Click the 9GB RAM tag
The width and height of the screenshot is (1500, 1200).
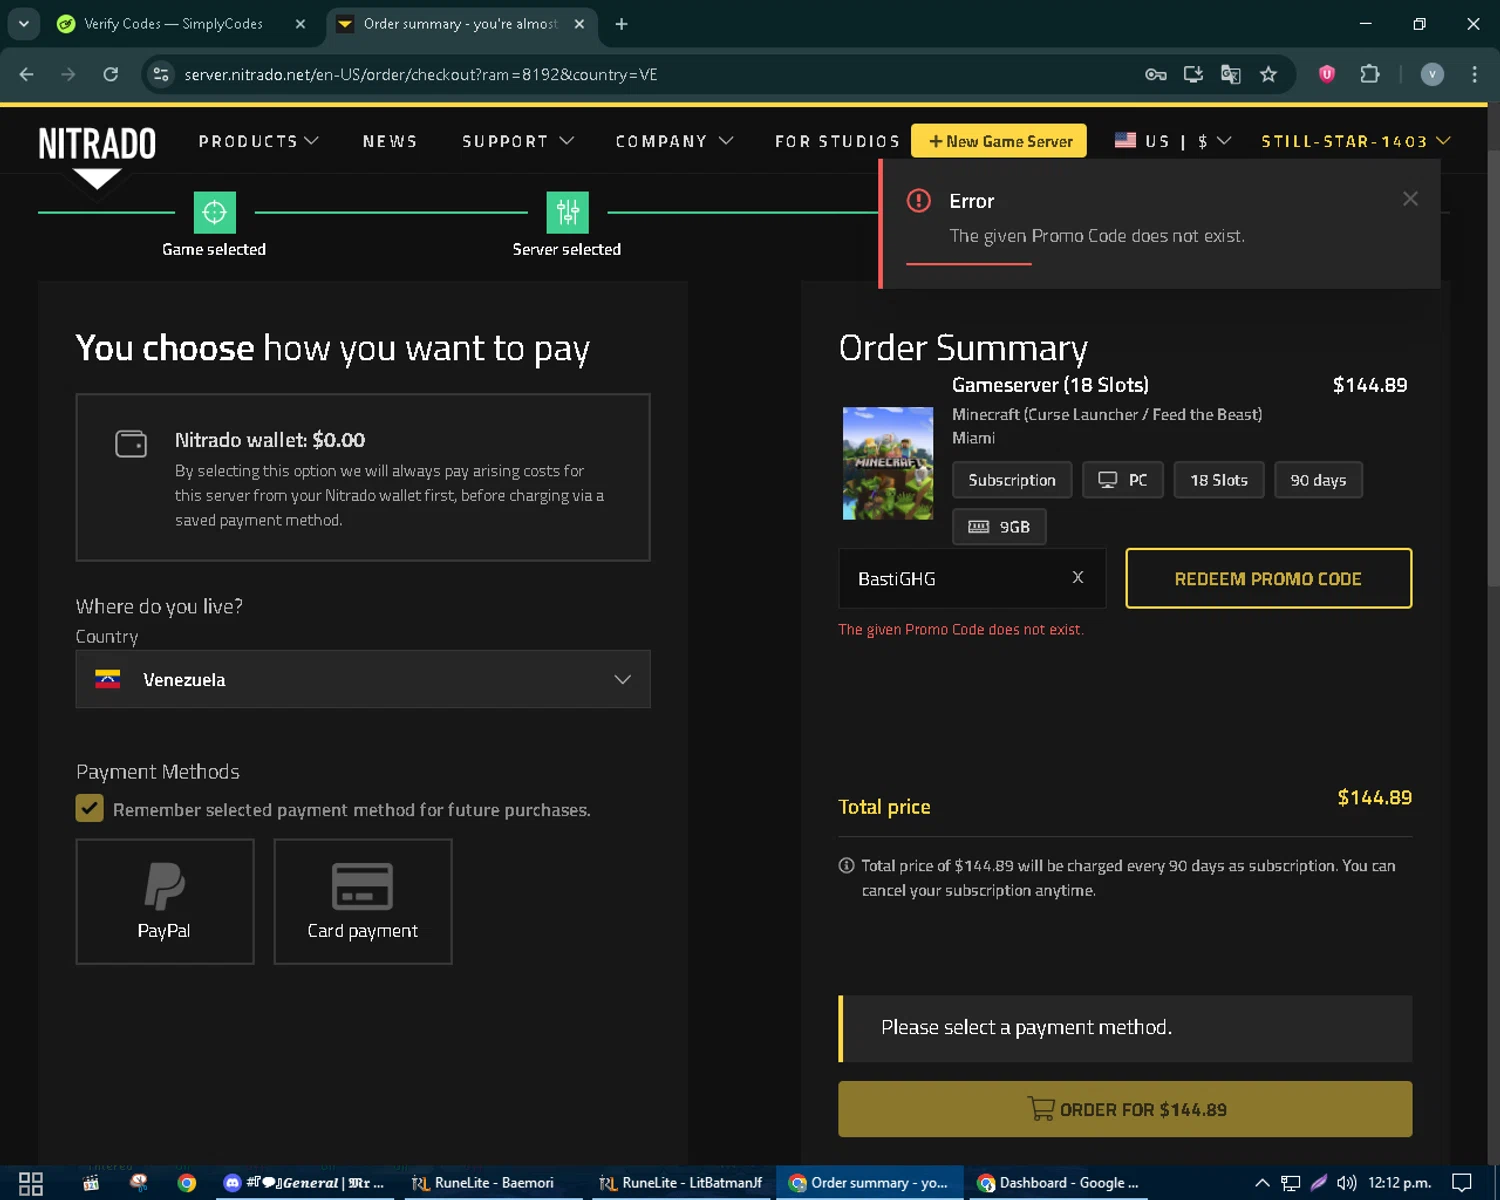point(999,527)
